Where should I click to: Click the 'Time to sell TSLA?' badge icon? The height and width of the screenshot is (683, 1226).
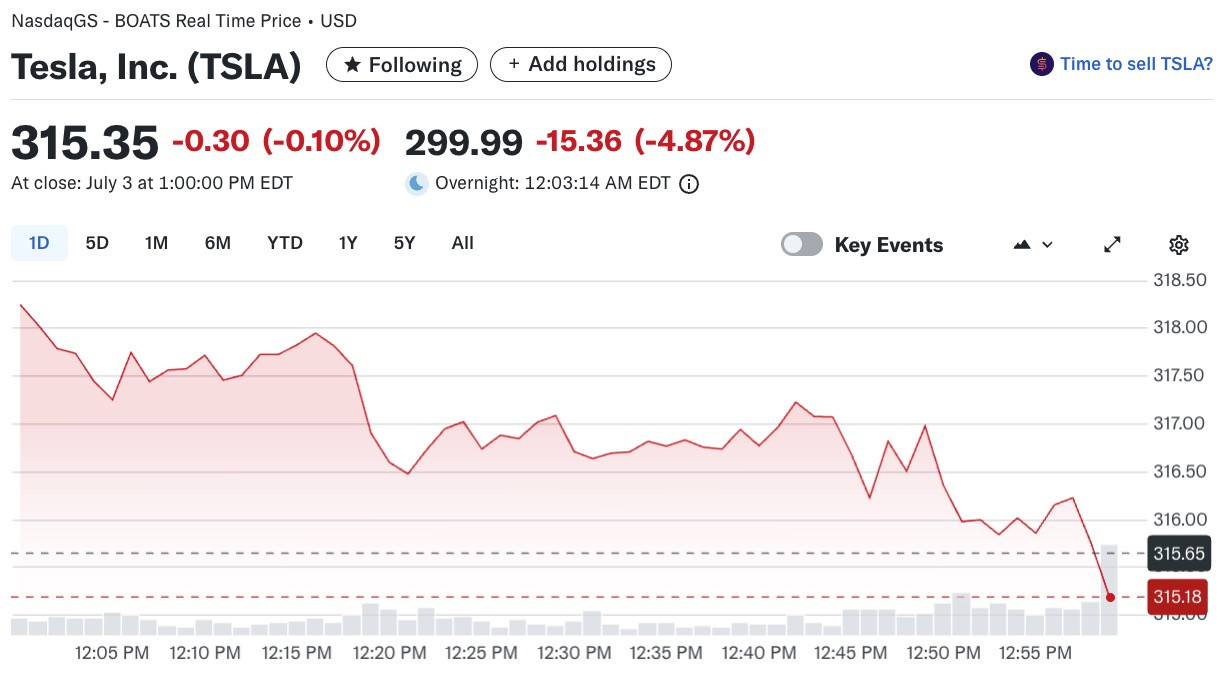click(1041, 64)
